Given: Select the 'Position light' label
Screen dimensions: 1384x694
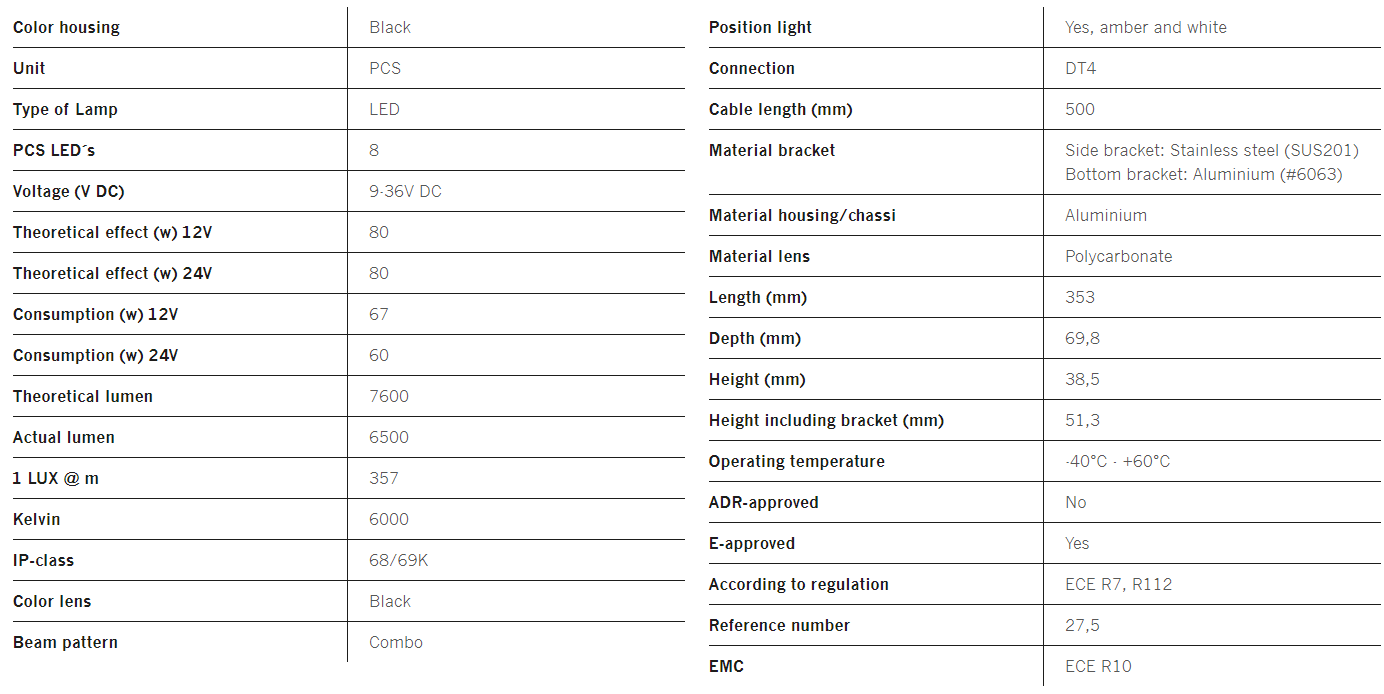Looking at the screenshot, I should click(x=760, y=28).
